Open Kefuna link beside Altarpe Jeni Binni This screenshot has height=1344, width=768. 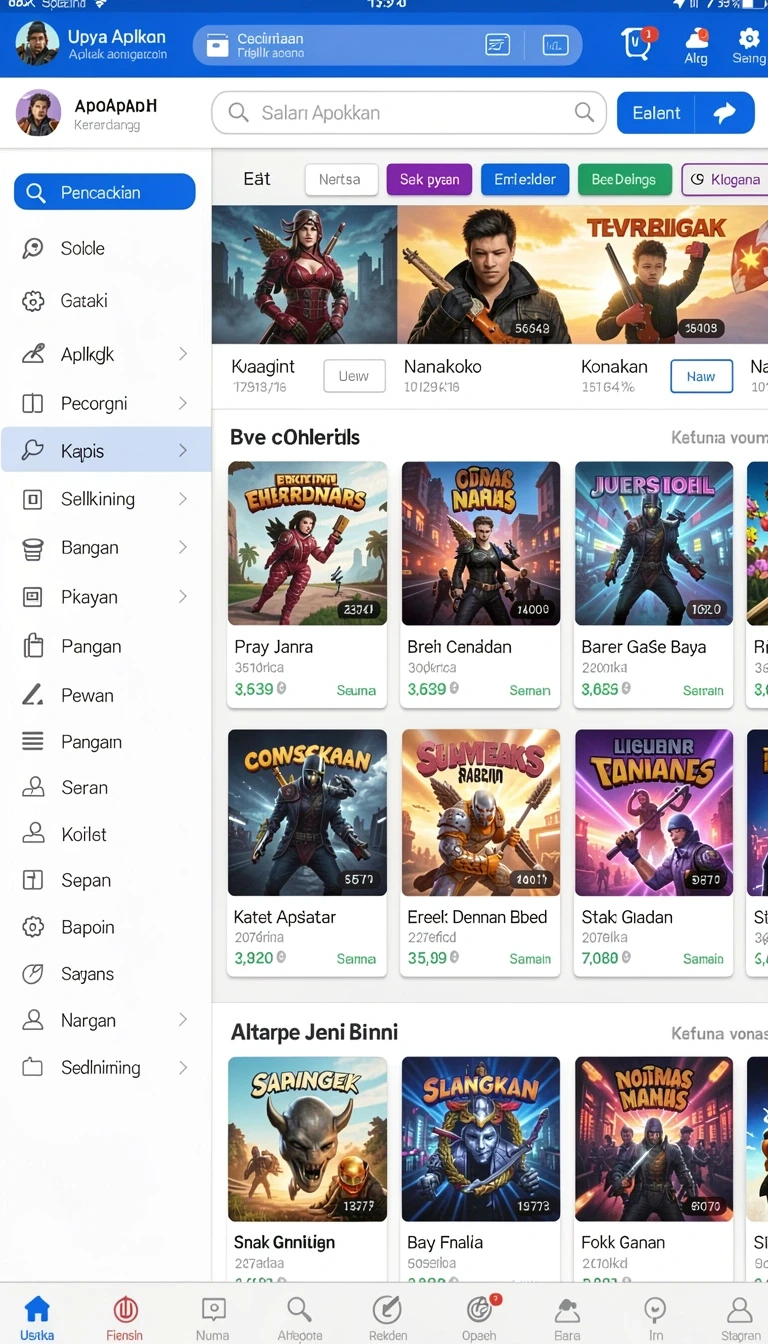click(719, 1033)
